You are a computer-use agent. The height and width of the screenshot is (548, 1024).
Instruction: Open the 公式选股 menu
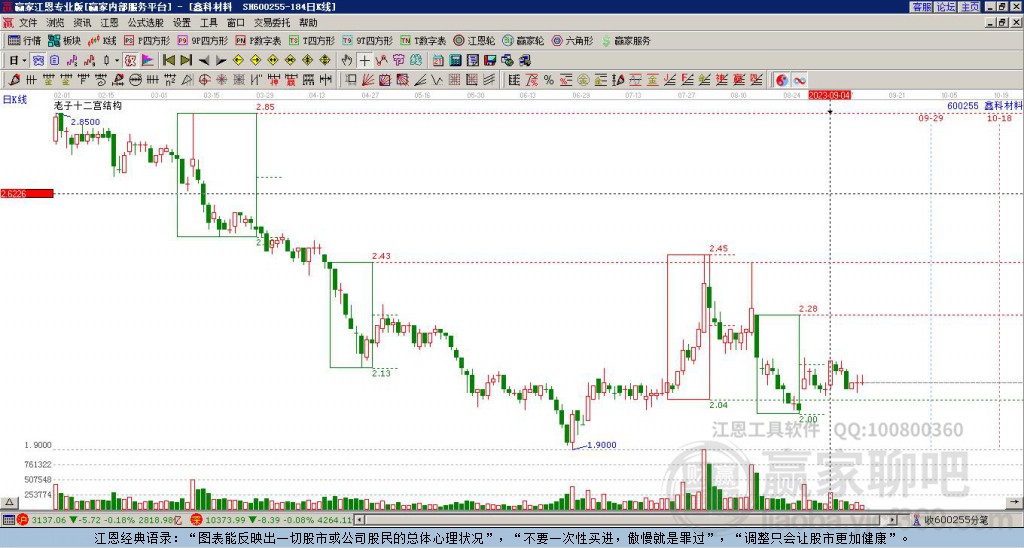(x=146, y=23)
